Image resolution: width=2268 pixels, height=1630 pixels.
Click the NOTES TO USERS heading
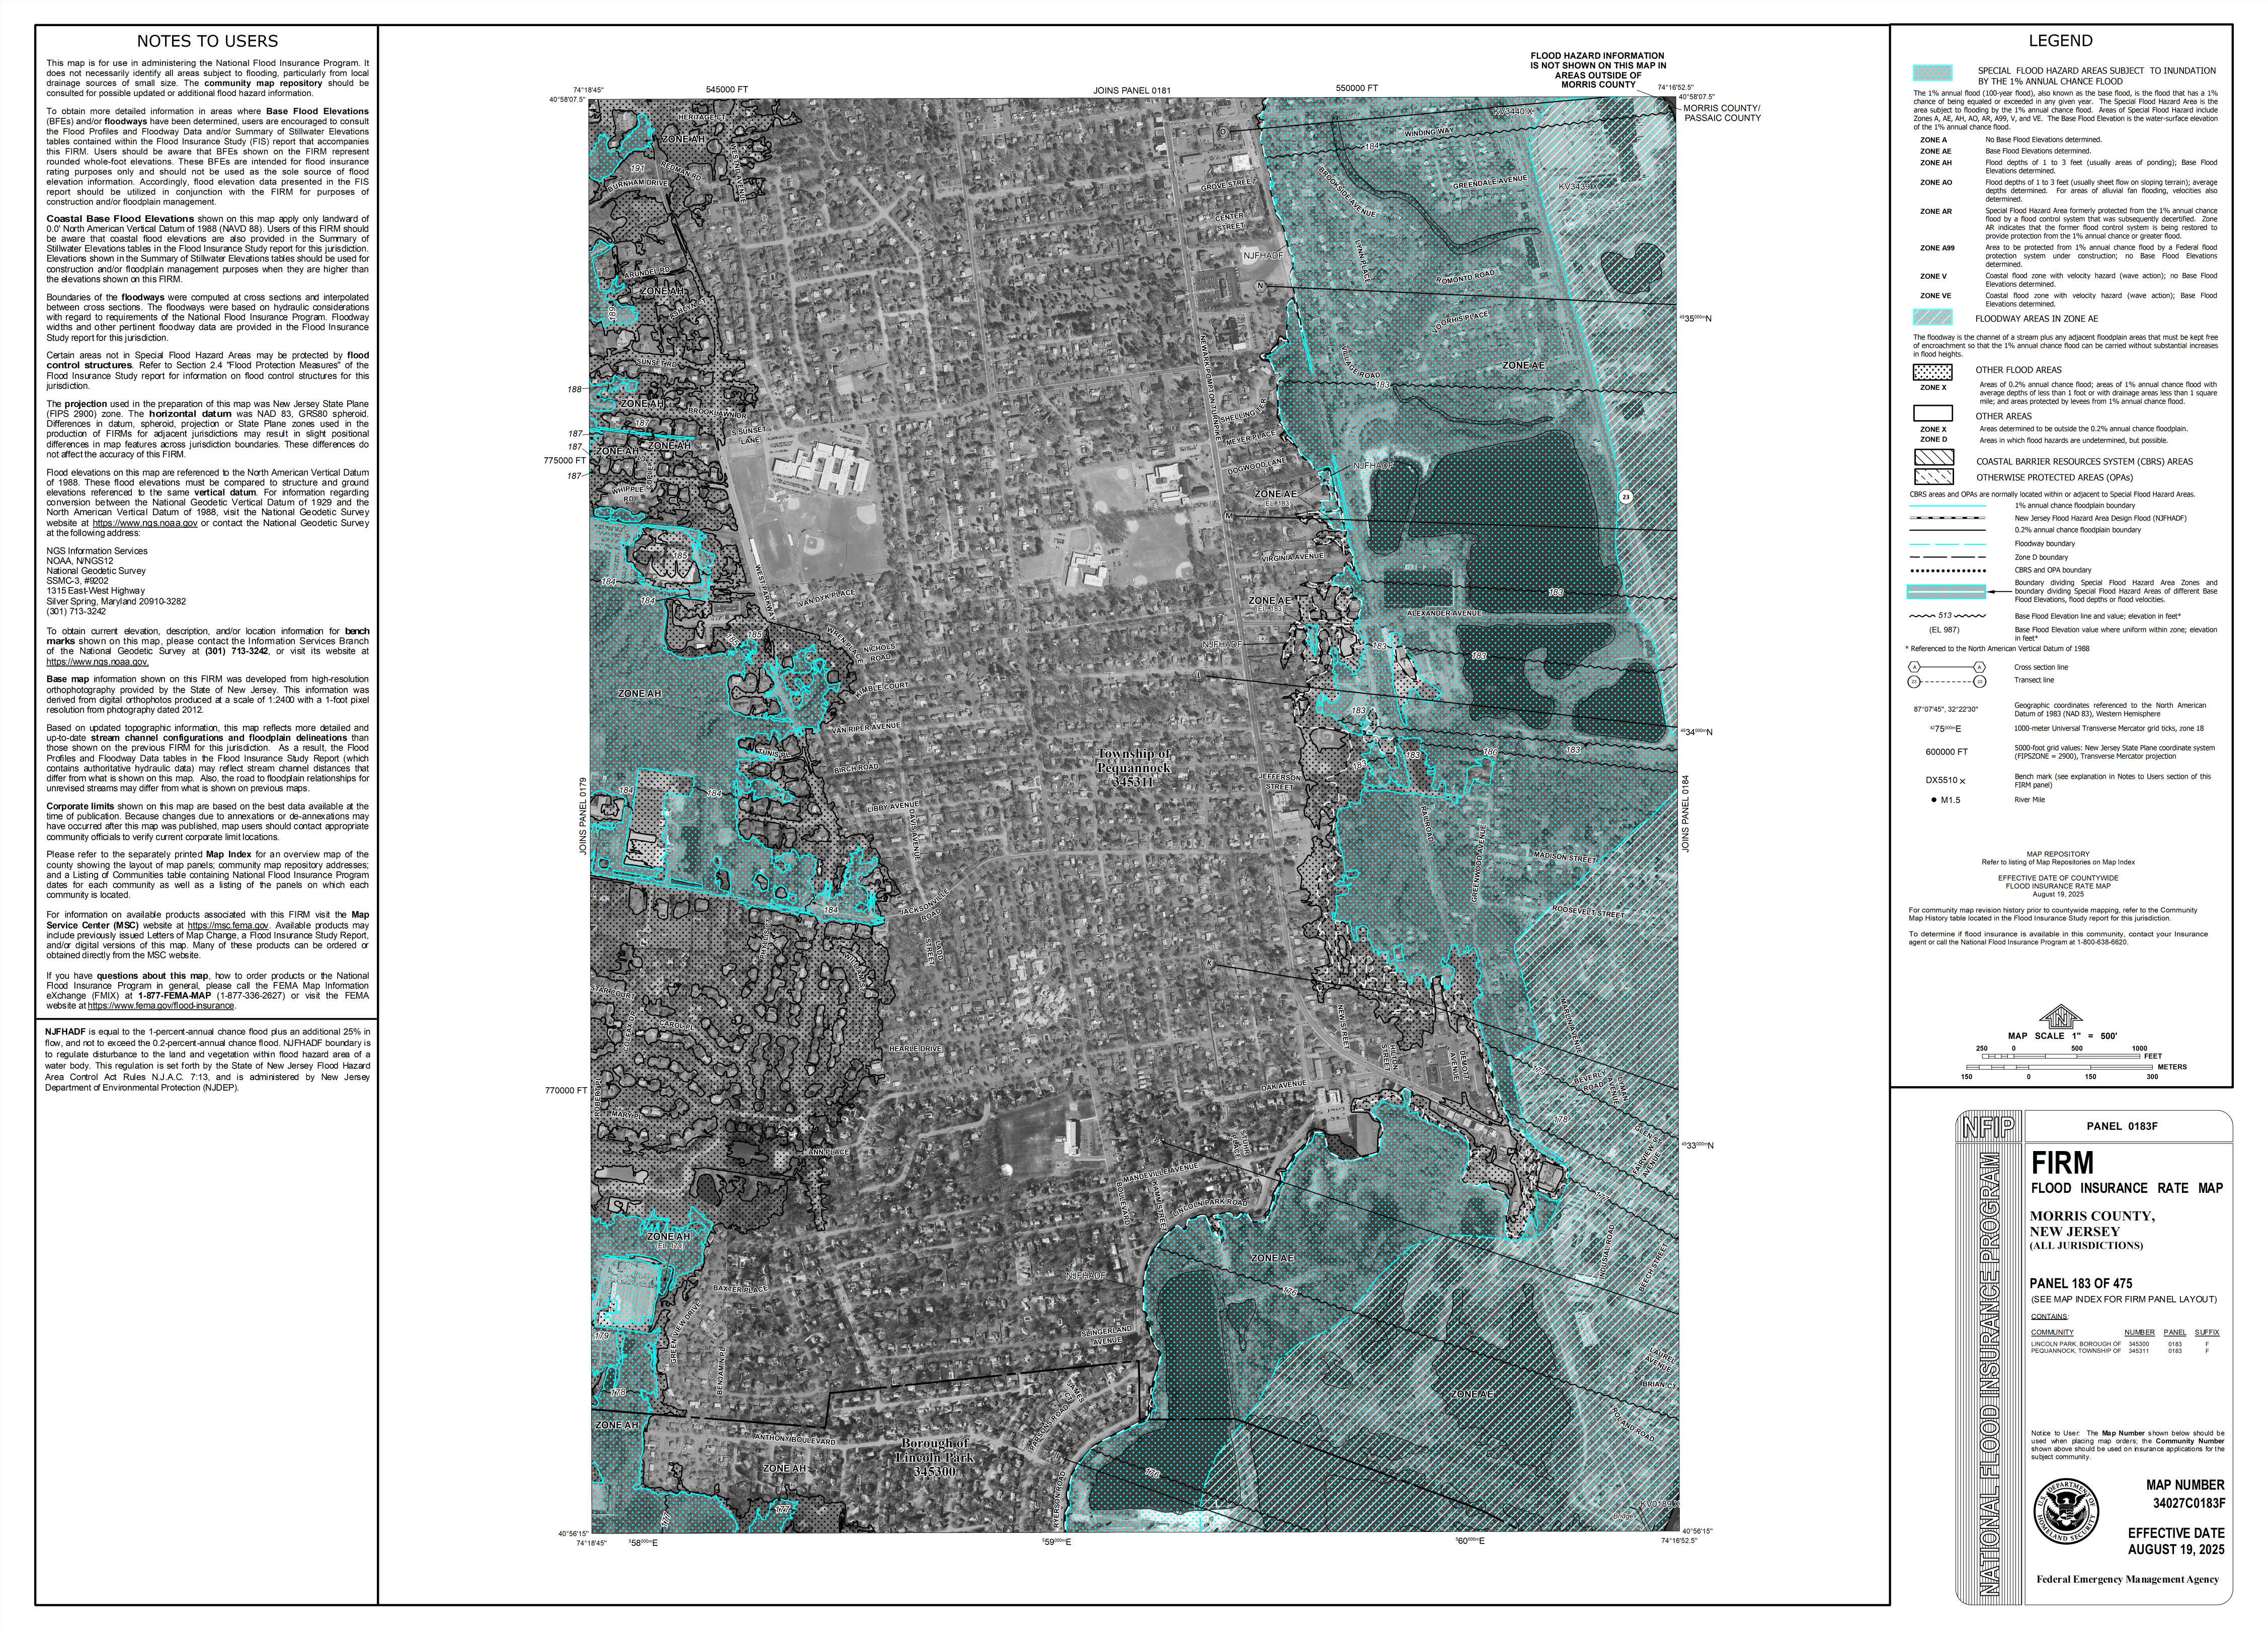pyautogui.click(x=207, y=42)
